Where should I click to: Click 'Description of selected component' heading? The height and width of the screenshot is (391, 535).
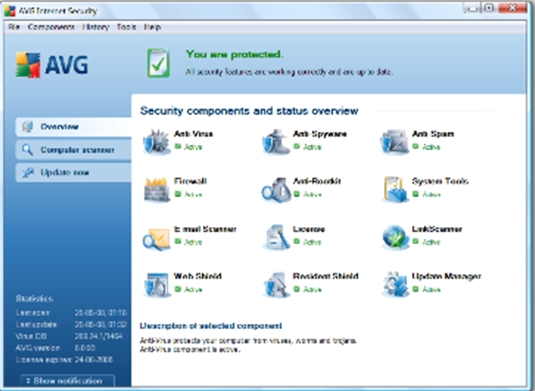pyautogui.click(x=211, y=326)
